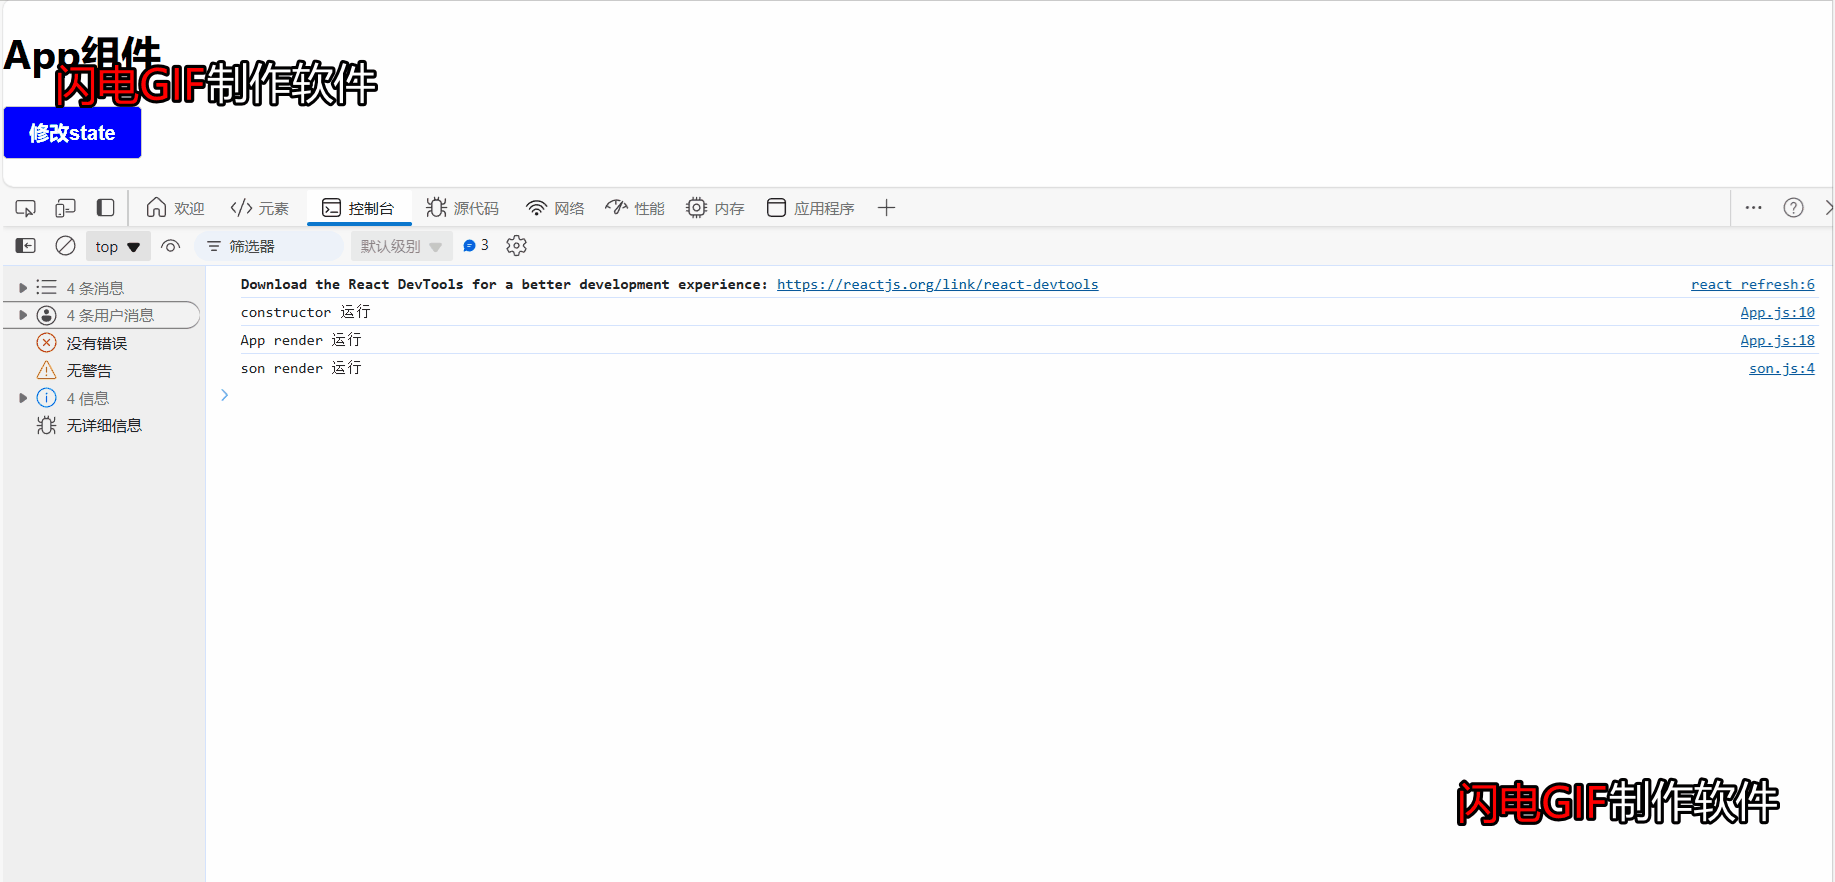This screenshot has width=1835, height=882.
Task: Open the son.js:4 source link
Action: (1781, 369)
